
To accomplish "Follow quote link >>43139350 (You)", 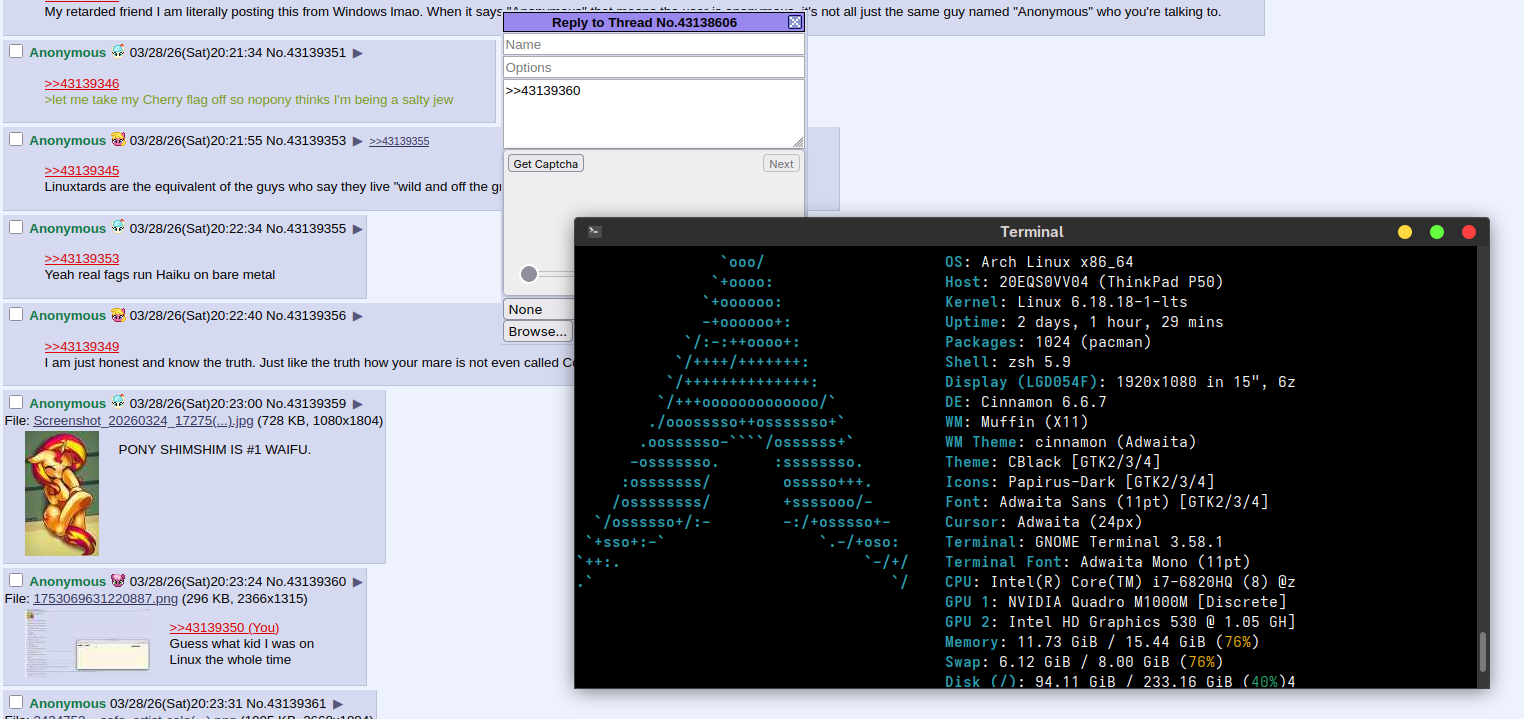I will 224,628.
